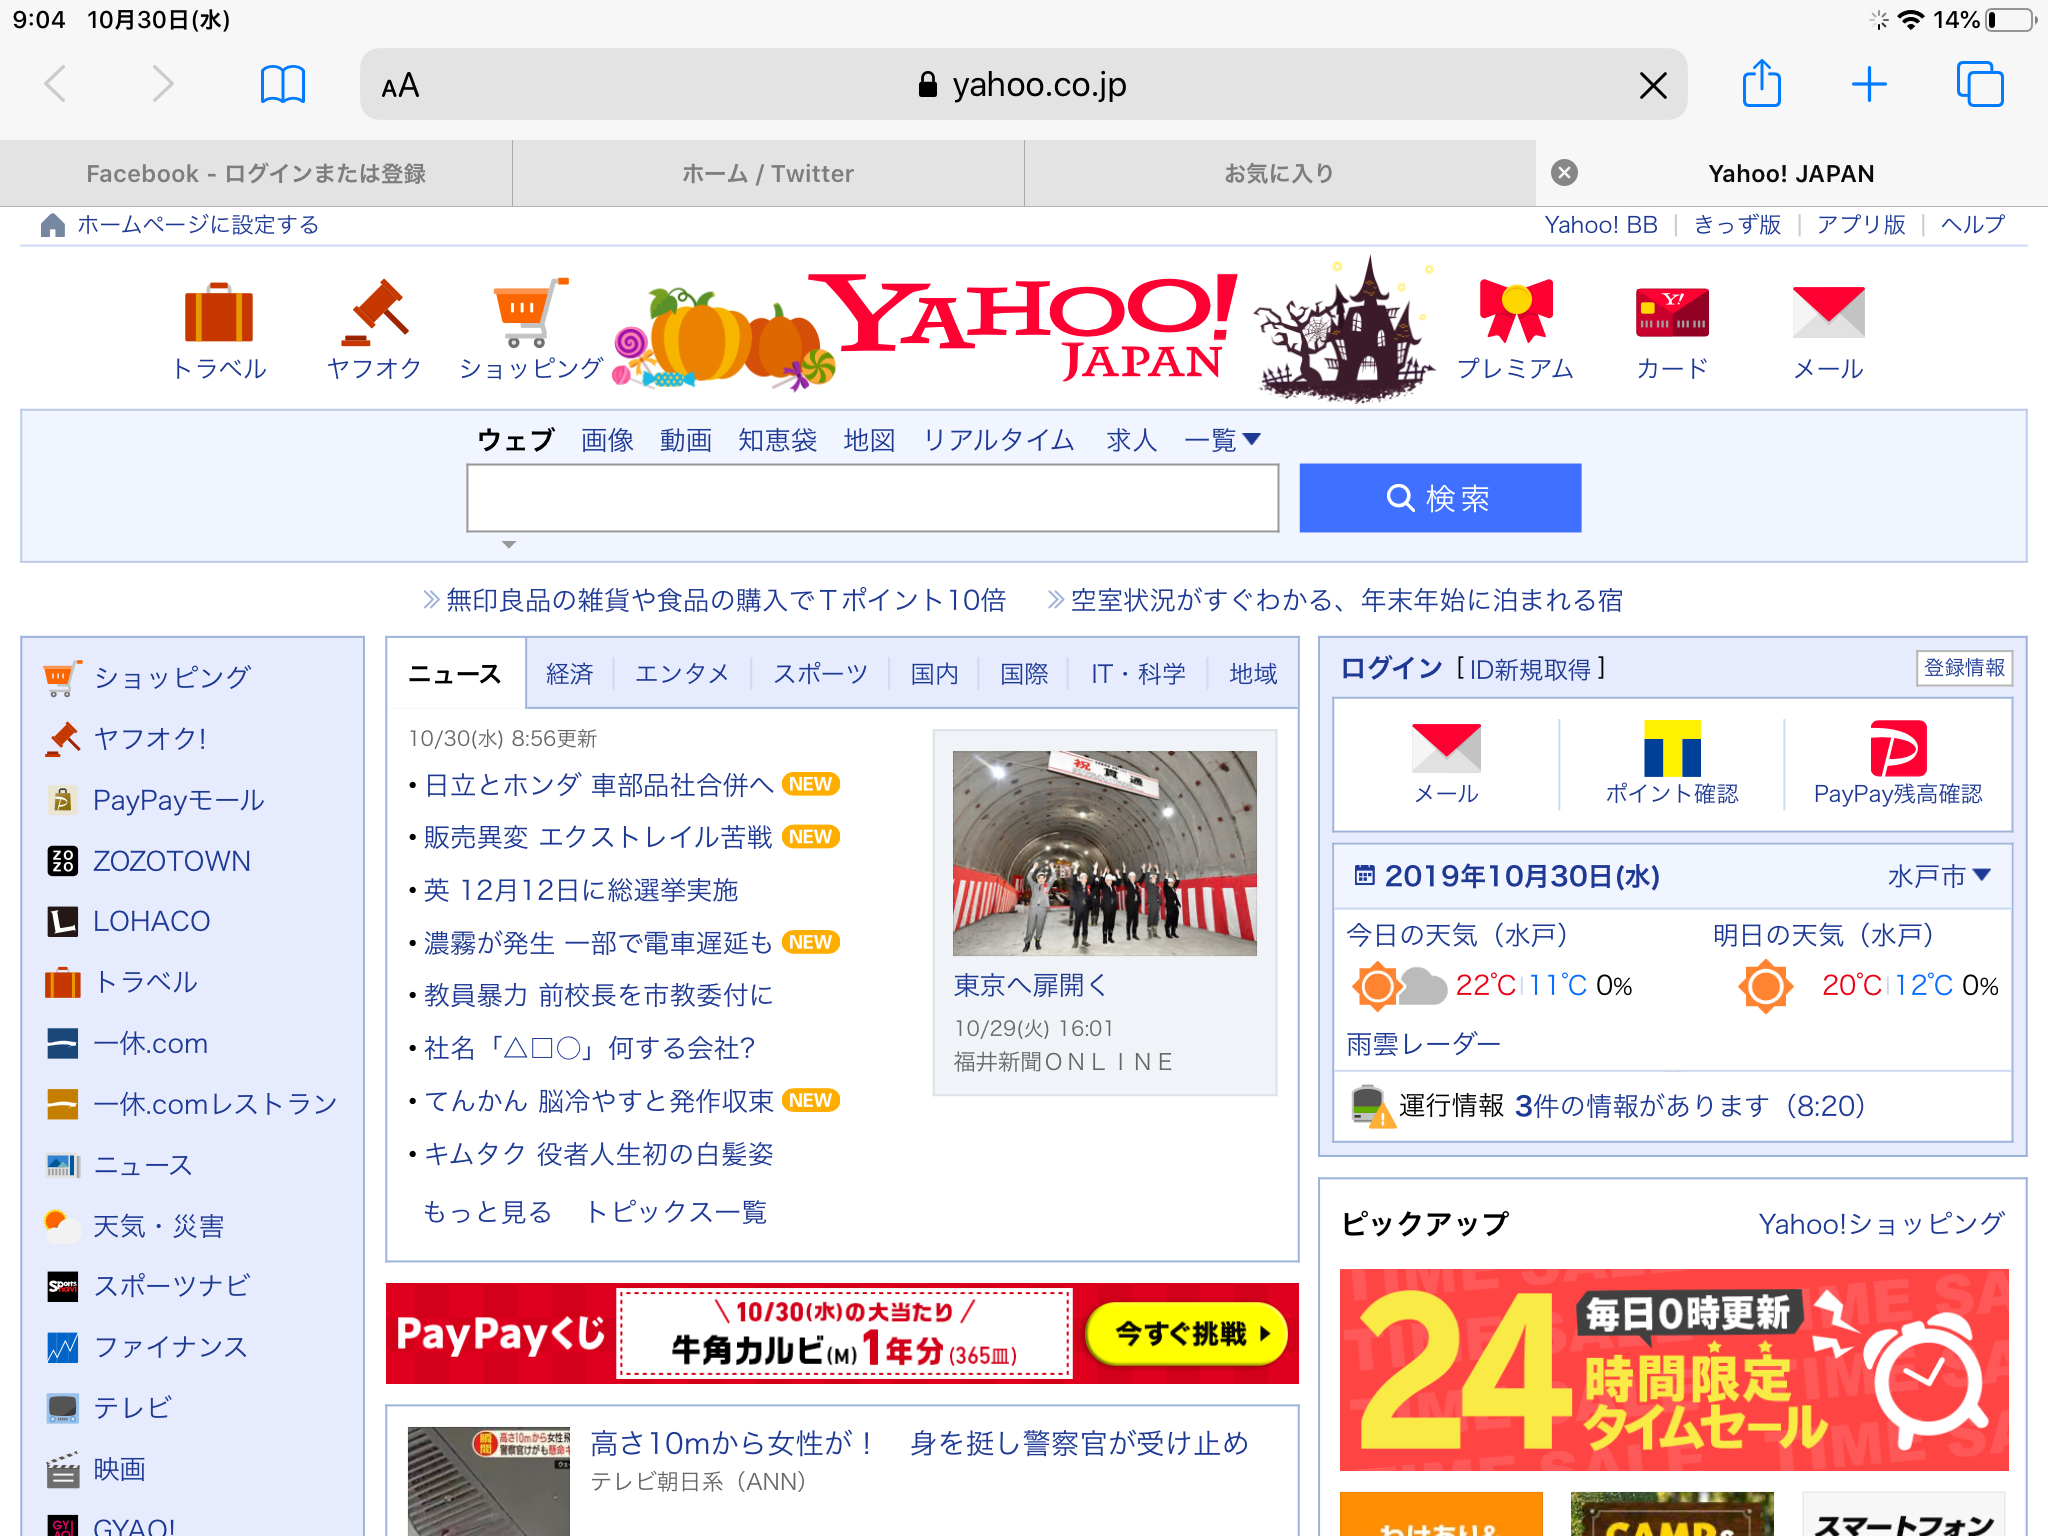The height and width of the screenshot is (1536, 2048).
Task: Tap the AA reader text size button
Action: tap(400, 86)
